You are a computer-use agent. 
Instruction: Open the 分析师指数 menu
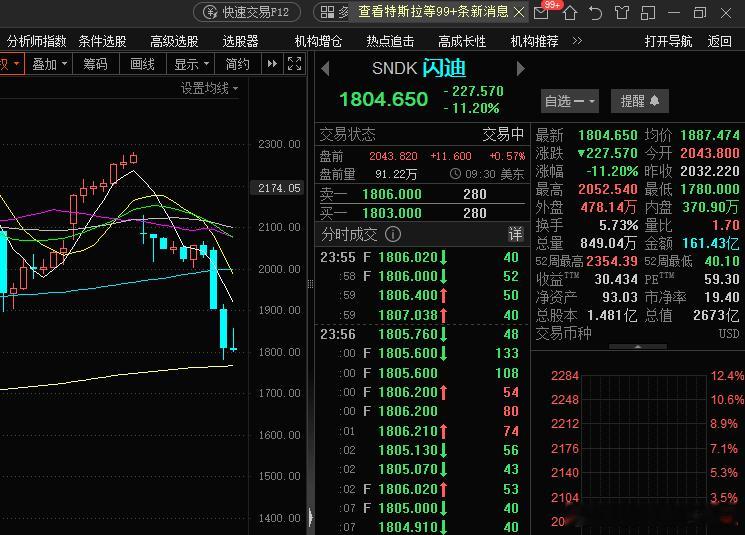[37, 41]
